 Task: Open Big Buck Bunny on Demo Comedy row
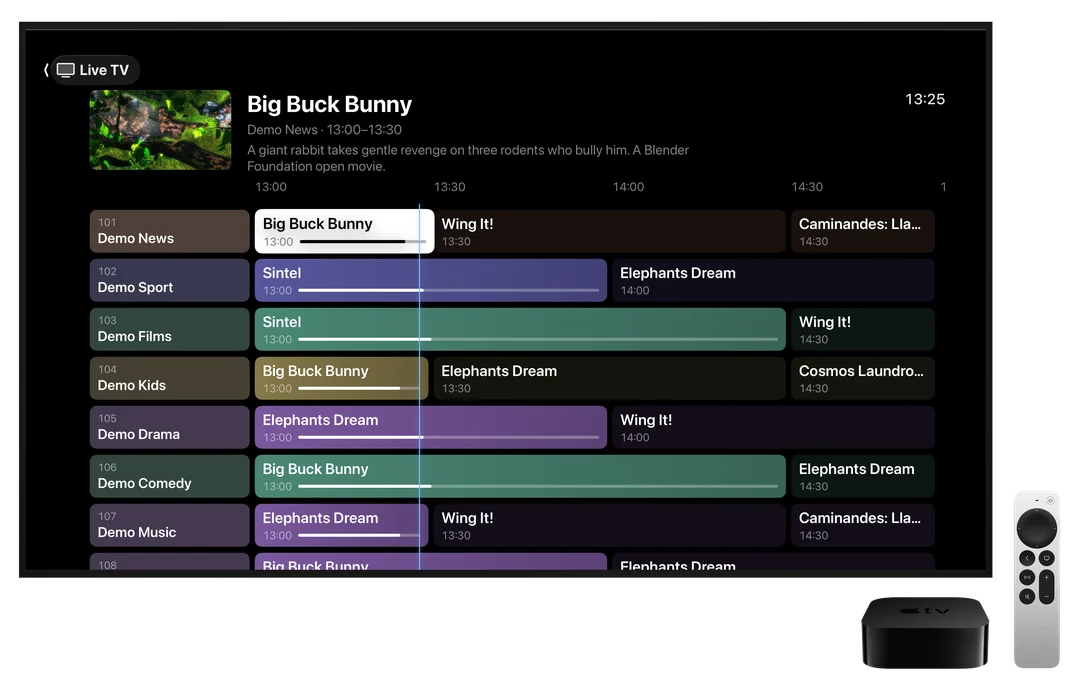[x=520, y=476]
